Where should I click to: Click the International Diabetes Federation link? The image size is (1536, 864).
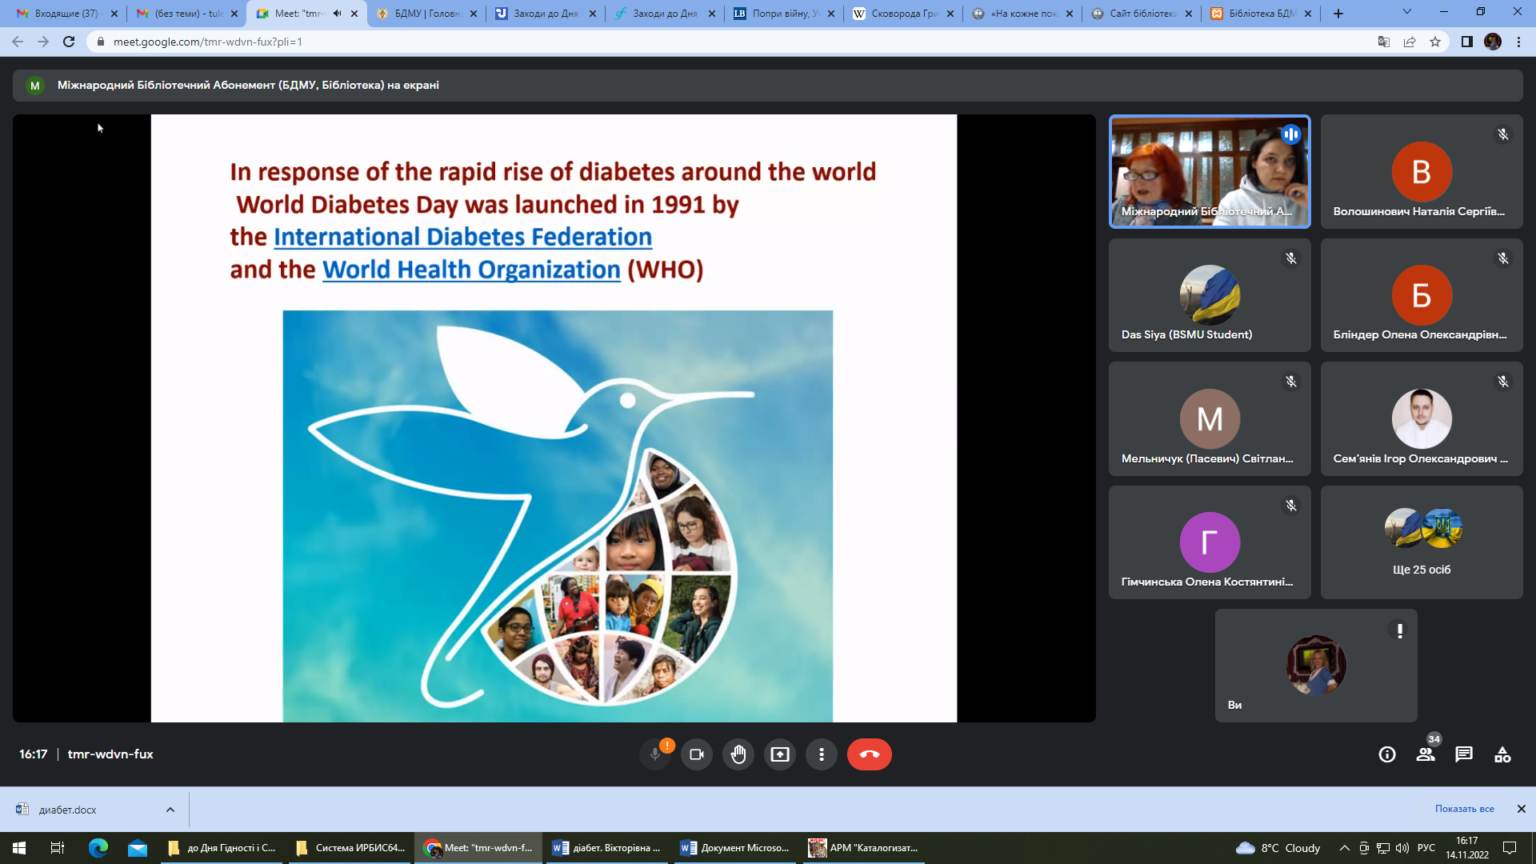(x=462, y=237)
